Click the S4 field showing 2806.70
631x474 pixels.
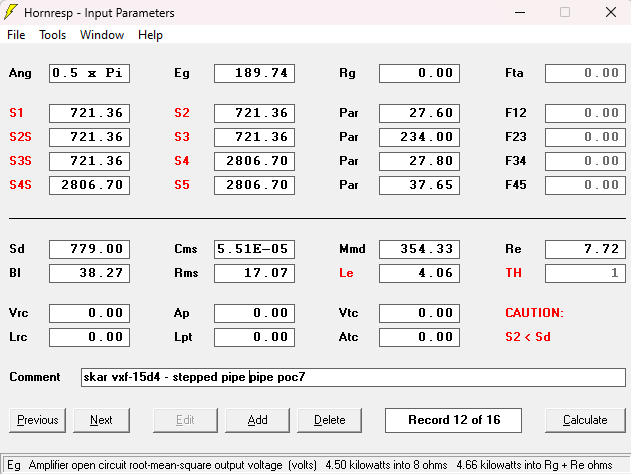(254, 161)
